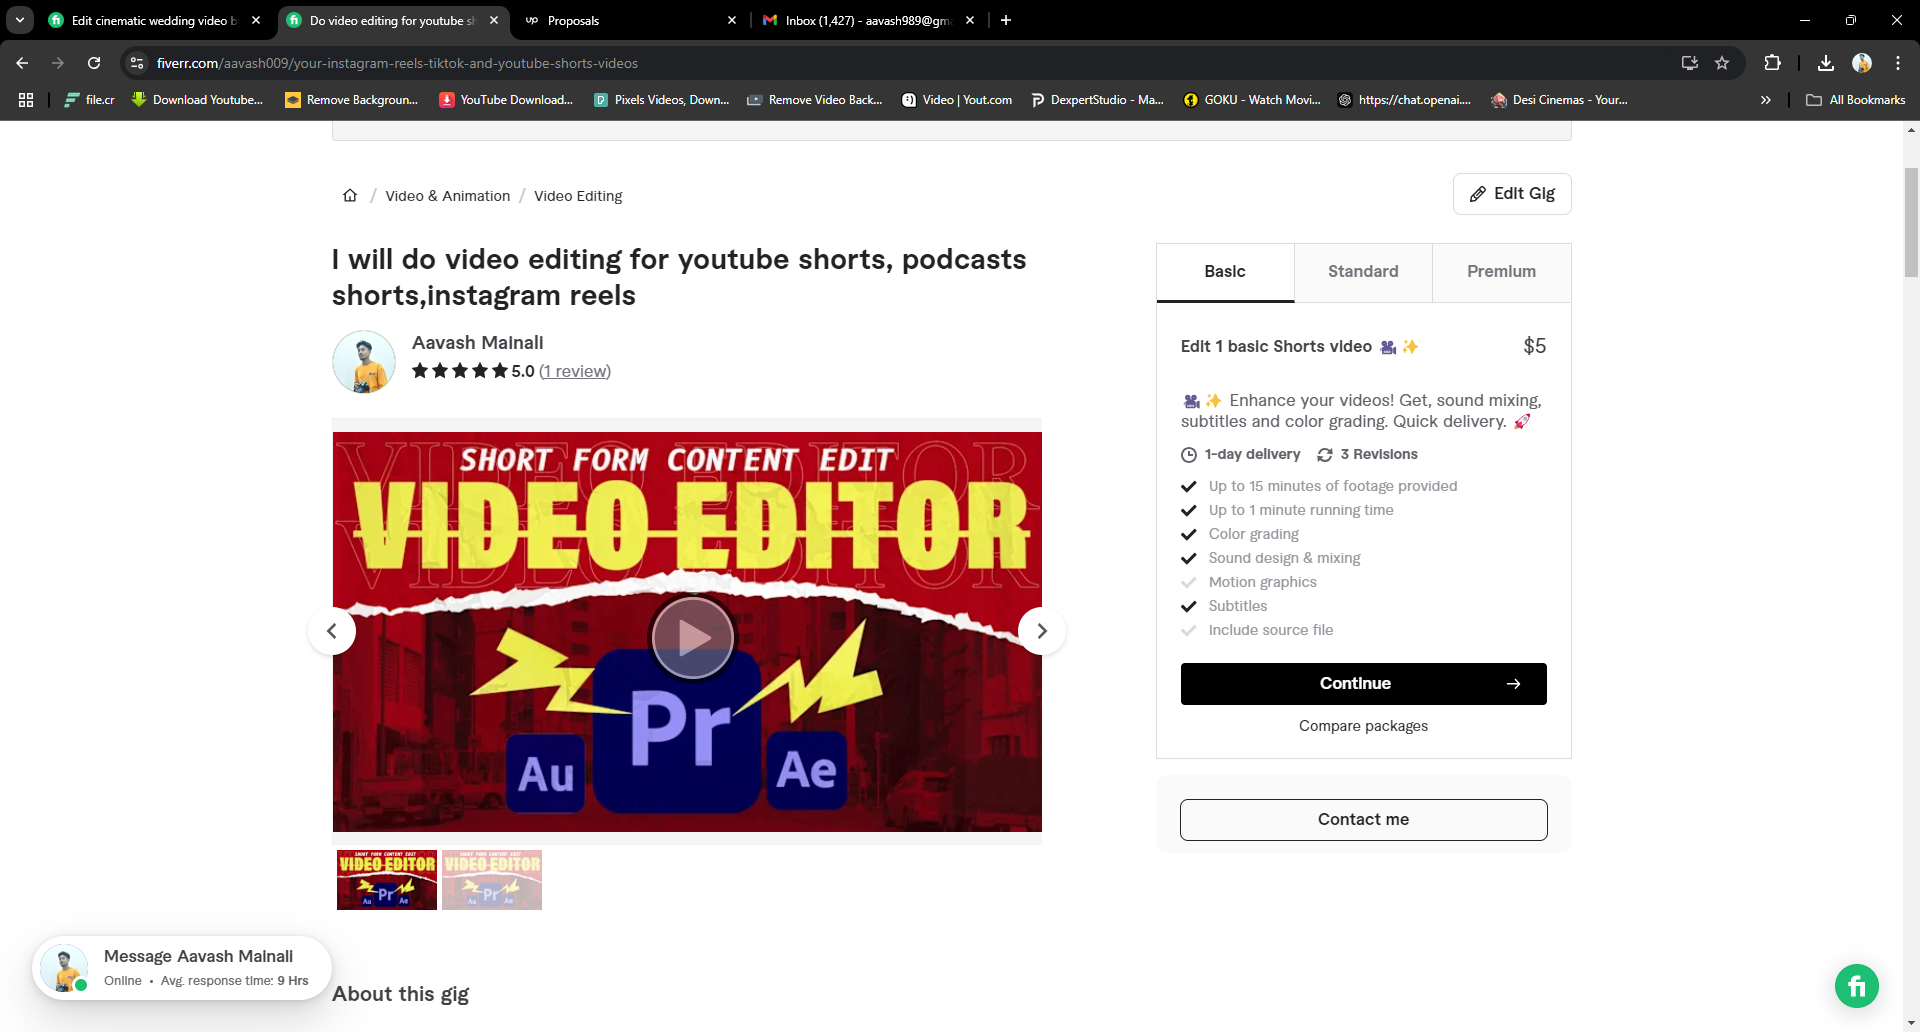
Task: Open the green Fiverr assistant icon
Action: tap(1857, 987)
